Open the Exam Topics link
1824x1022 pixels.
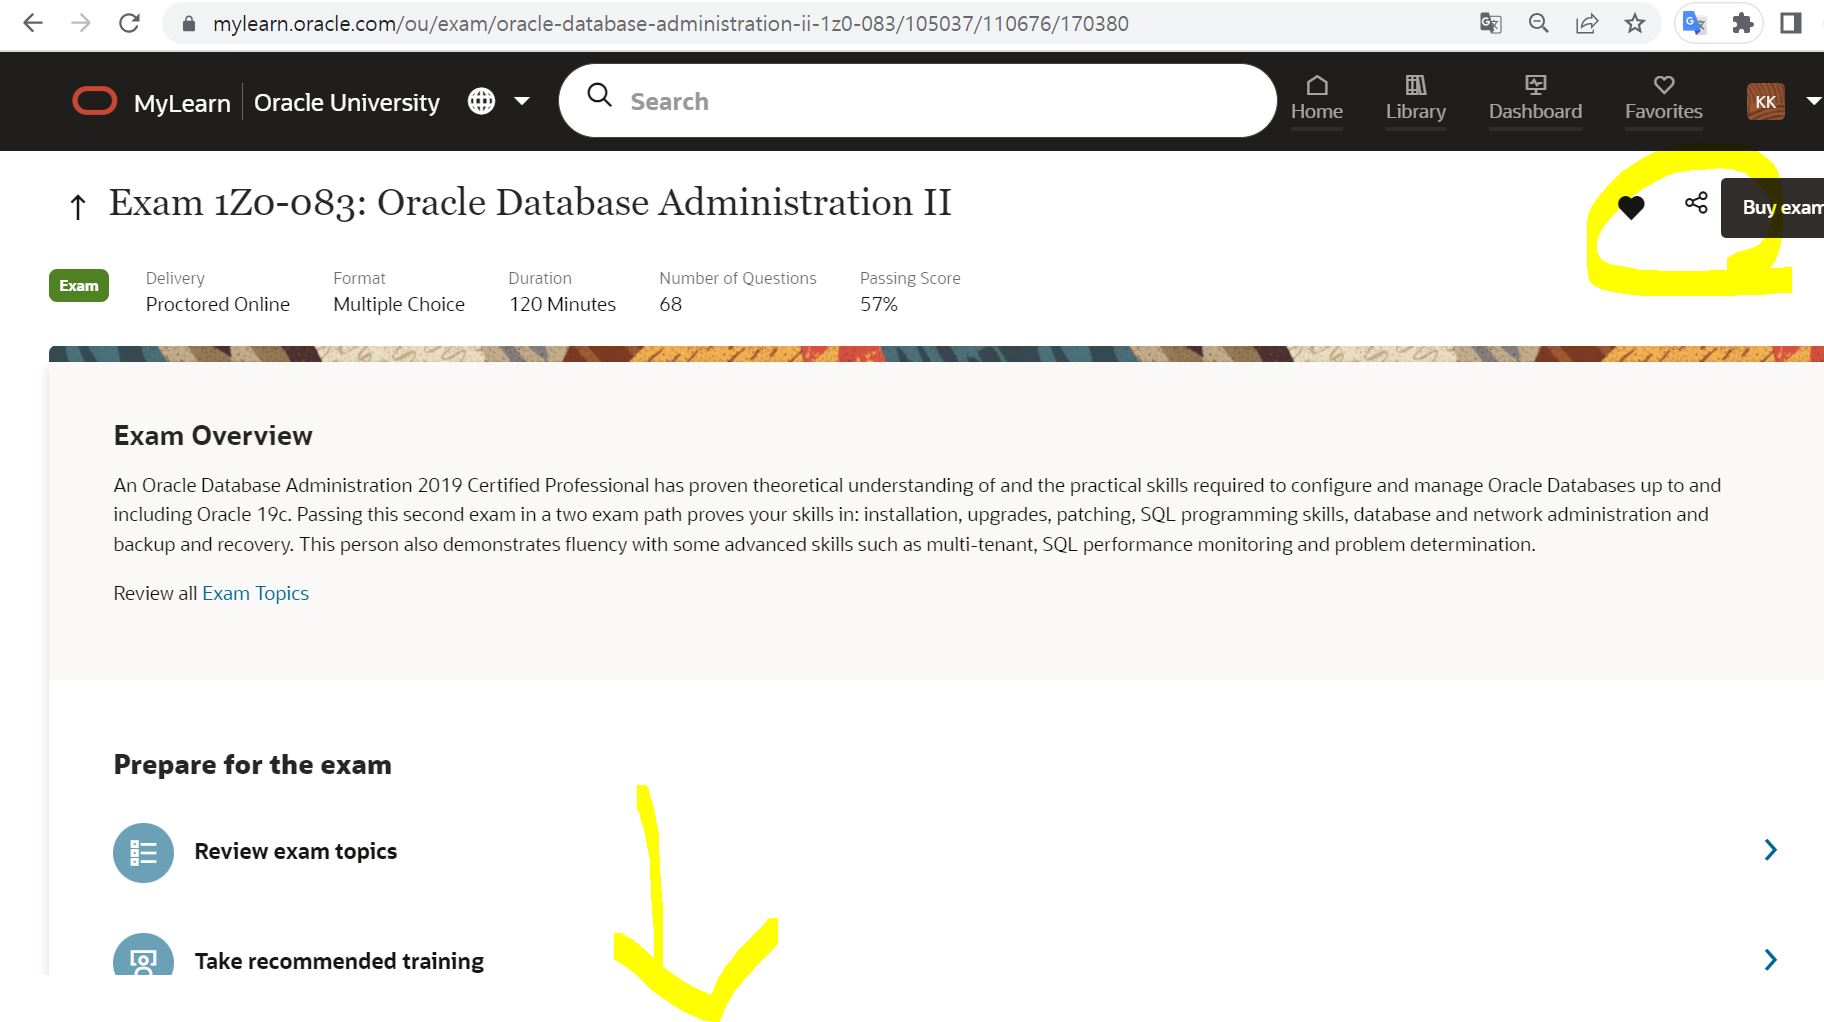pyautogui.click(x=255, y=593)
